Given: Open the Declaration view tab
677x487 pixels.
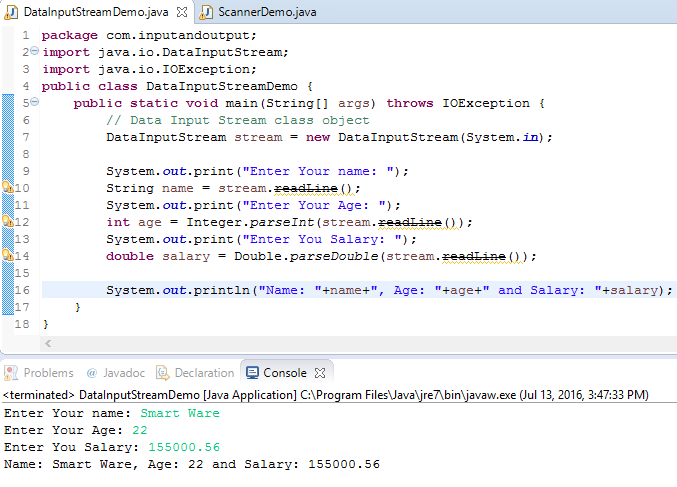Looking at the screenshot, I should pos(195,373).
